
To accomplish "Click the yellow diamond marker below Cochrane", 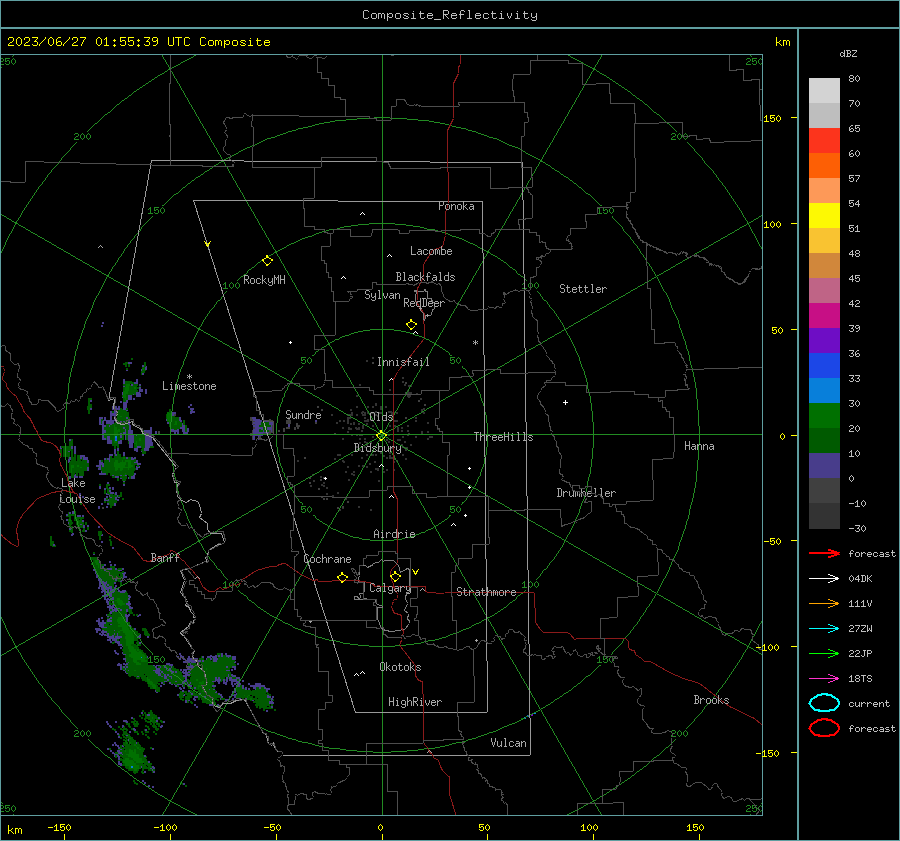I will tap(343, 578).
